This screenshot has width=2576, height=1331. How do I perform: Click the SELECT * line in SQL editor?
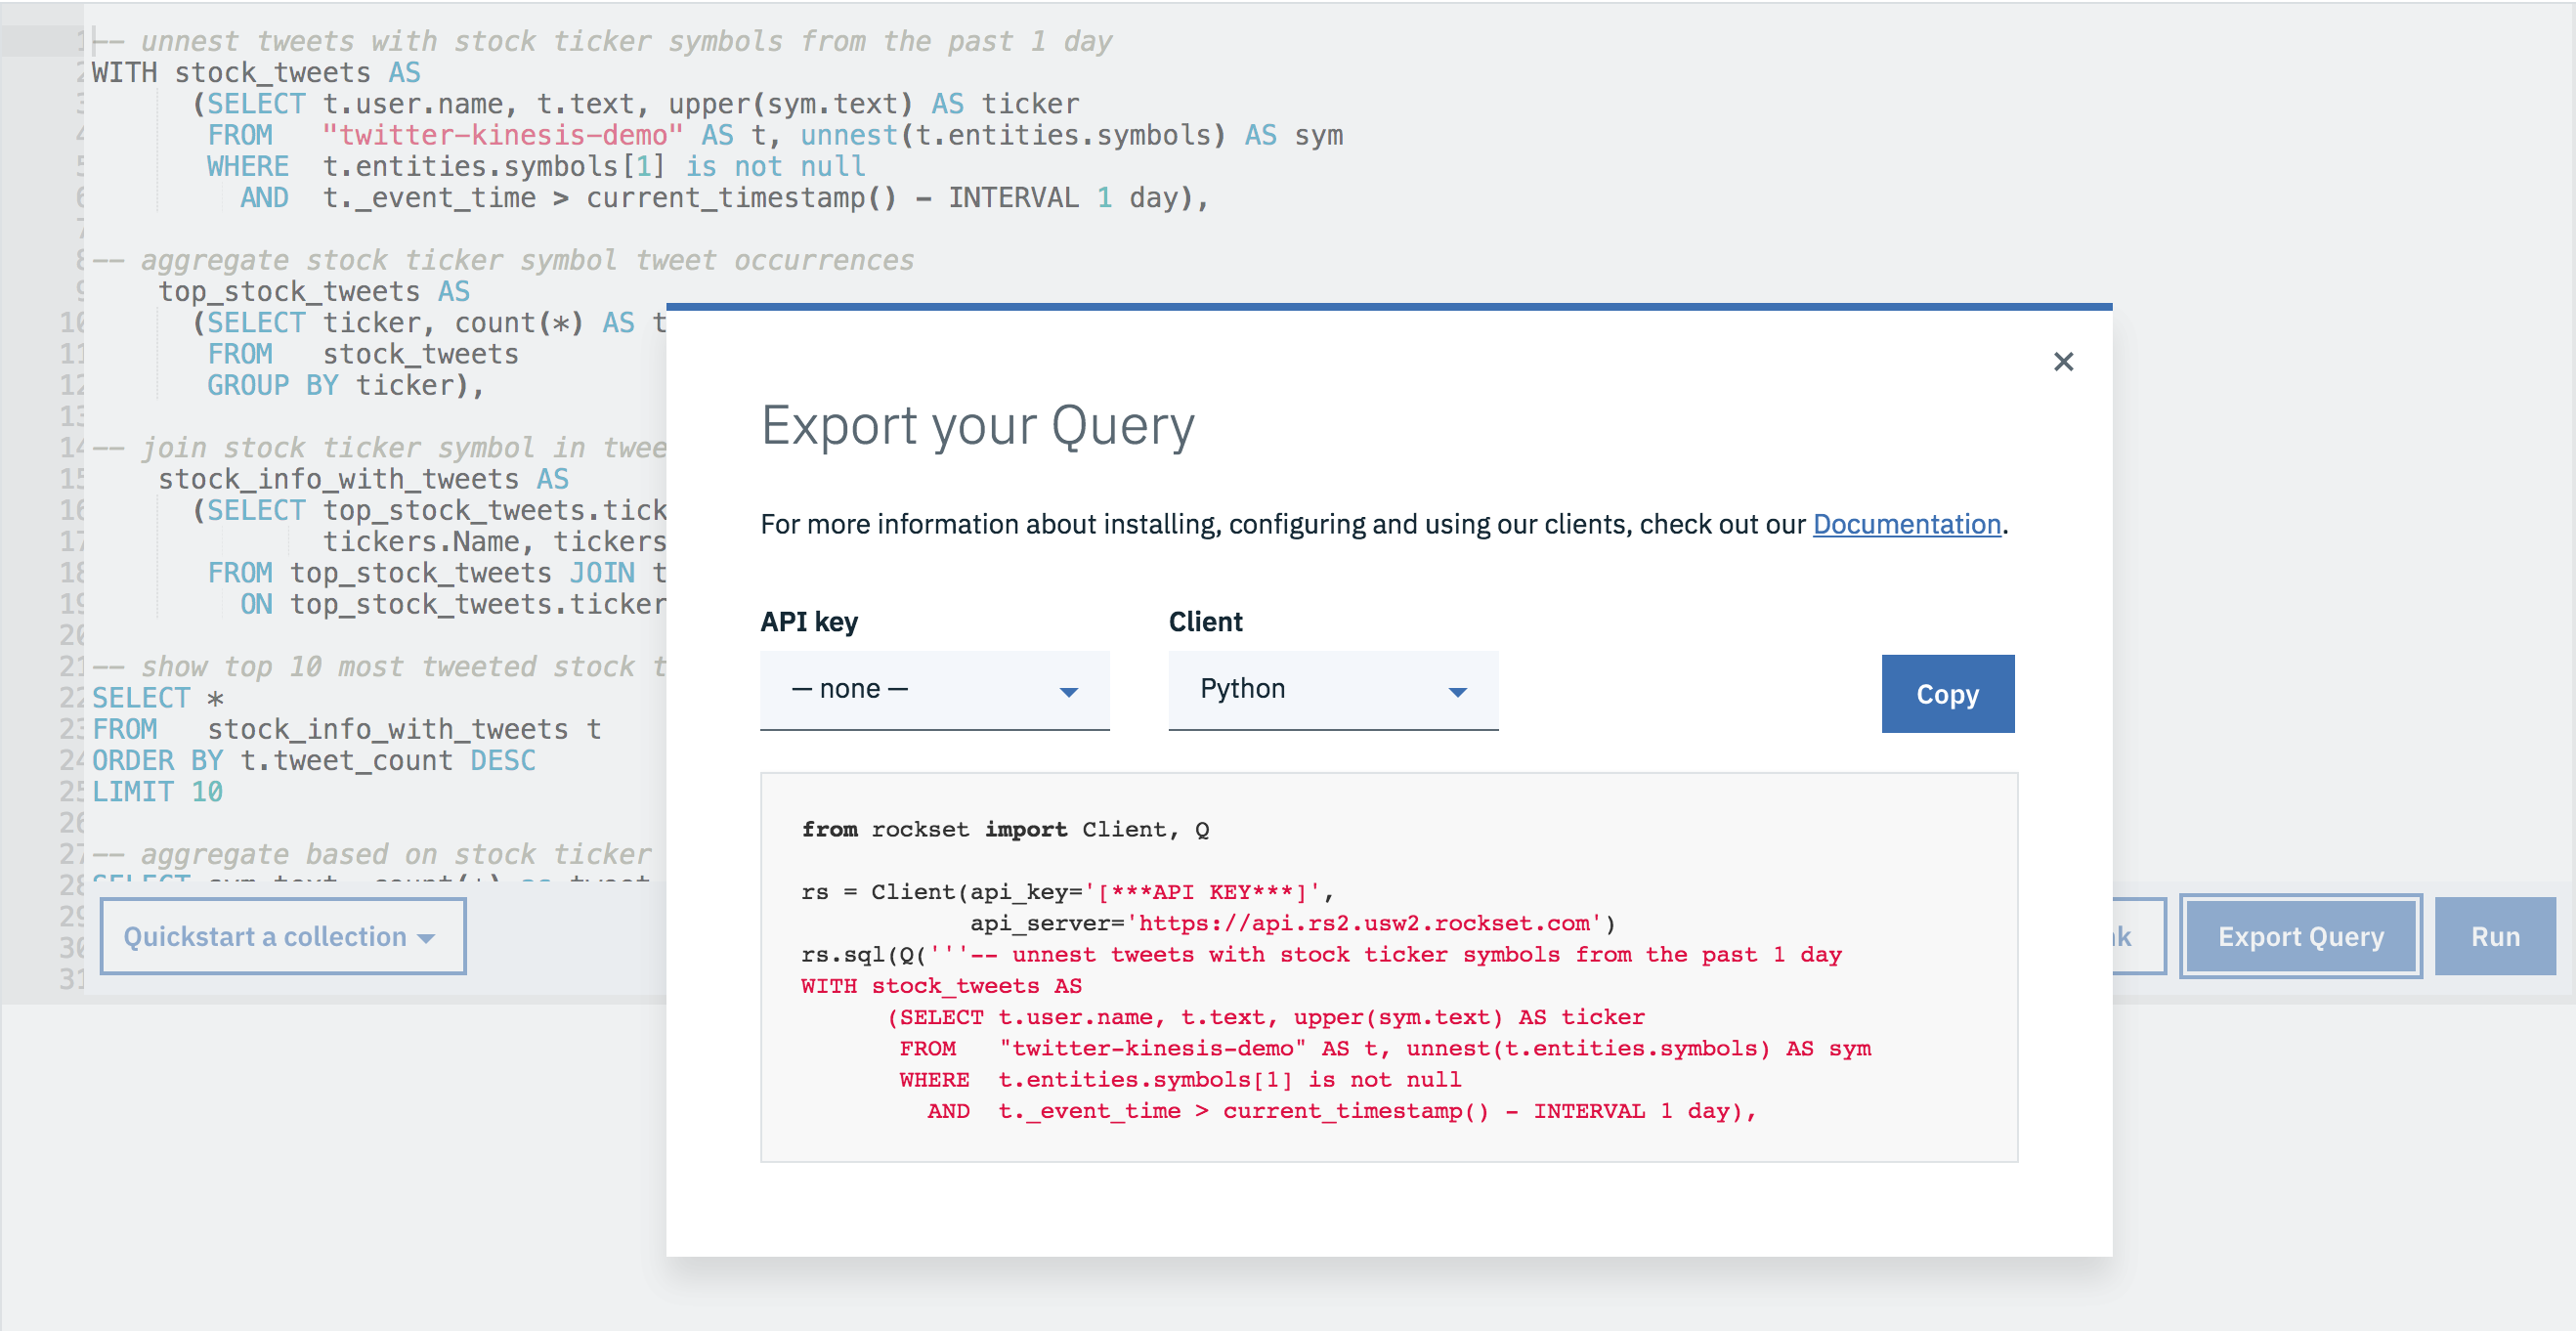point(157,698)
